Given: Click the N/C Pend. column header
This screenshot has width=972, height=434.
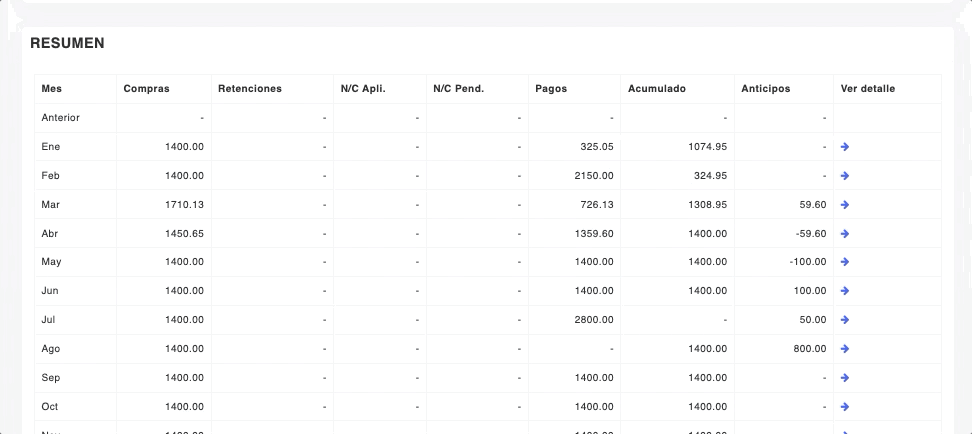Looking at the screenshot, I should pos(458,88).
